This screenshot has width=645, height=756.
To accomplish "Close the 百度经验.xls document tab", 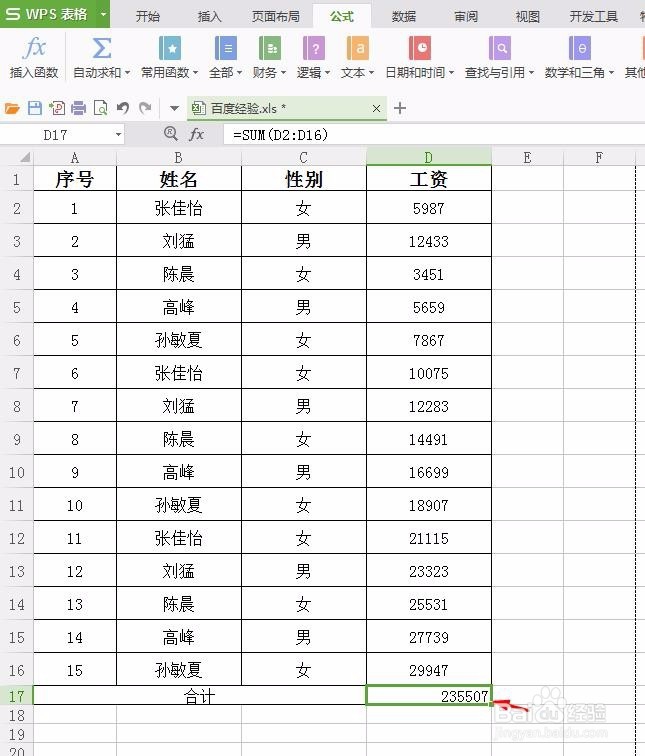I will pyautogui.click(x=376, y=108).
